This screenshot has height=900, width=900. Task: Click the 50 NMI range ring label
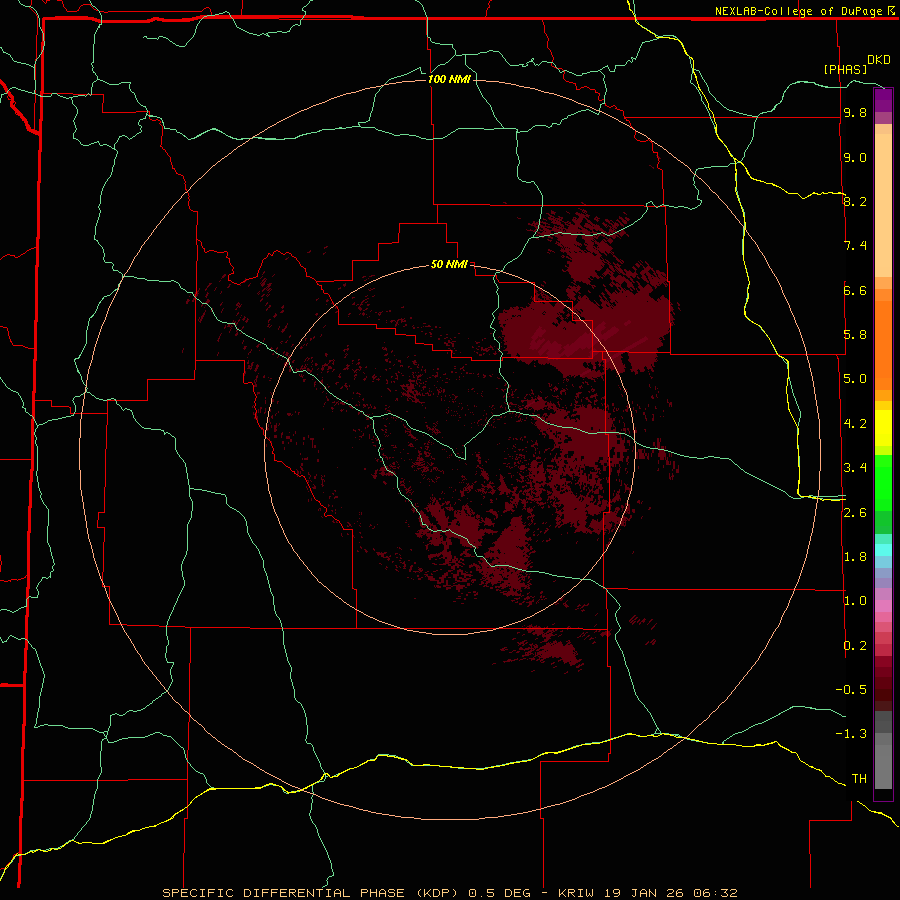click(x=449, y=264)
